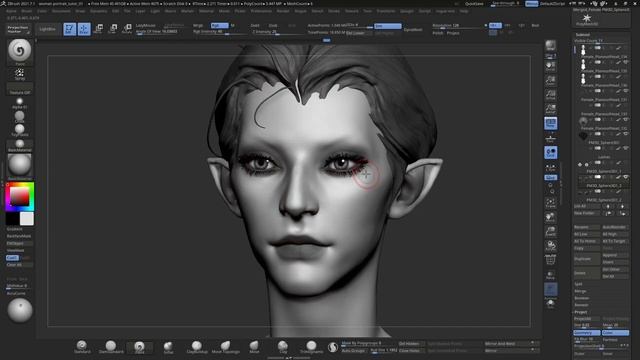Click the Duplicate subtool button
This screenshot has height=360, width=640.
coord(587,259)
